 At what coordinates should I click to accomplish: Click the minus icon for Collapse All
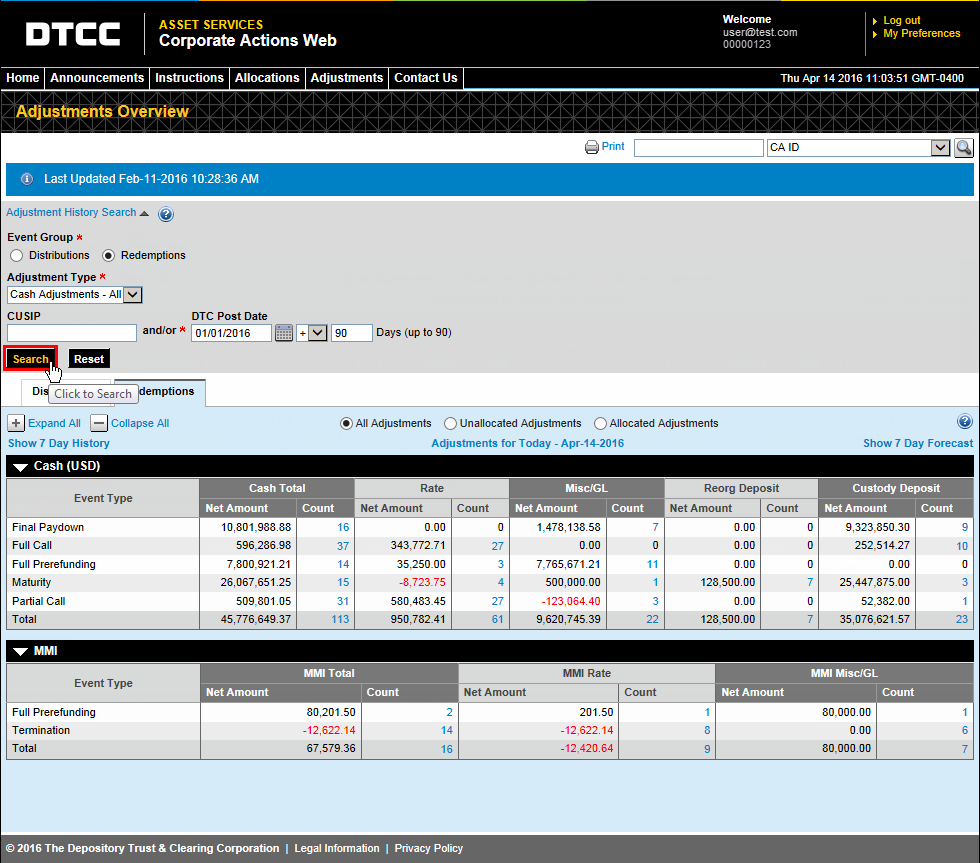(99, 423)
